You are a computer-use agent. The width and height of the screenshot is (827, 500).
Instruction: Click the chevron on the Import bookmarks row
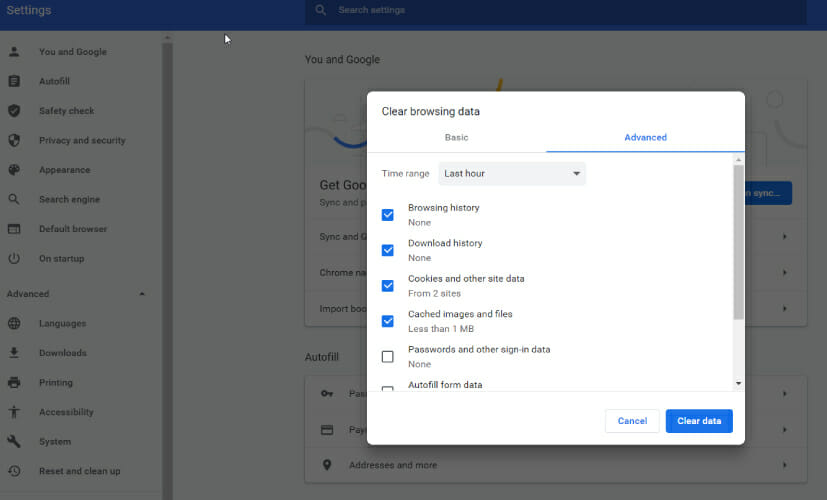coord(785,309)
